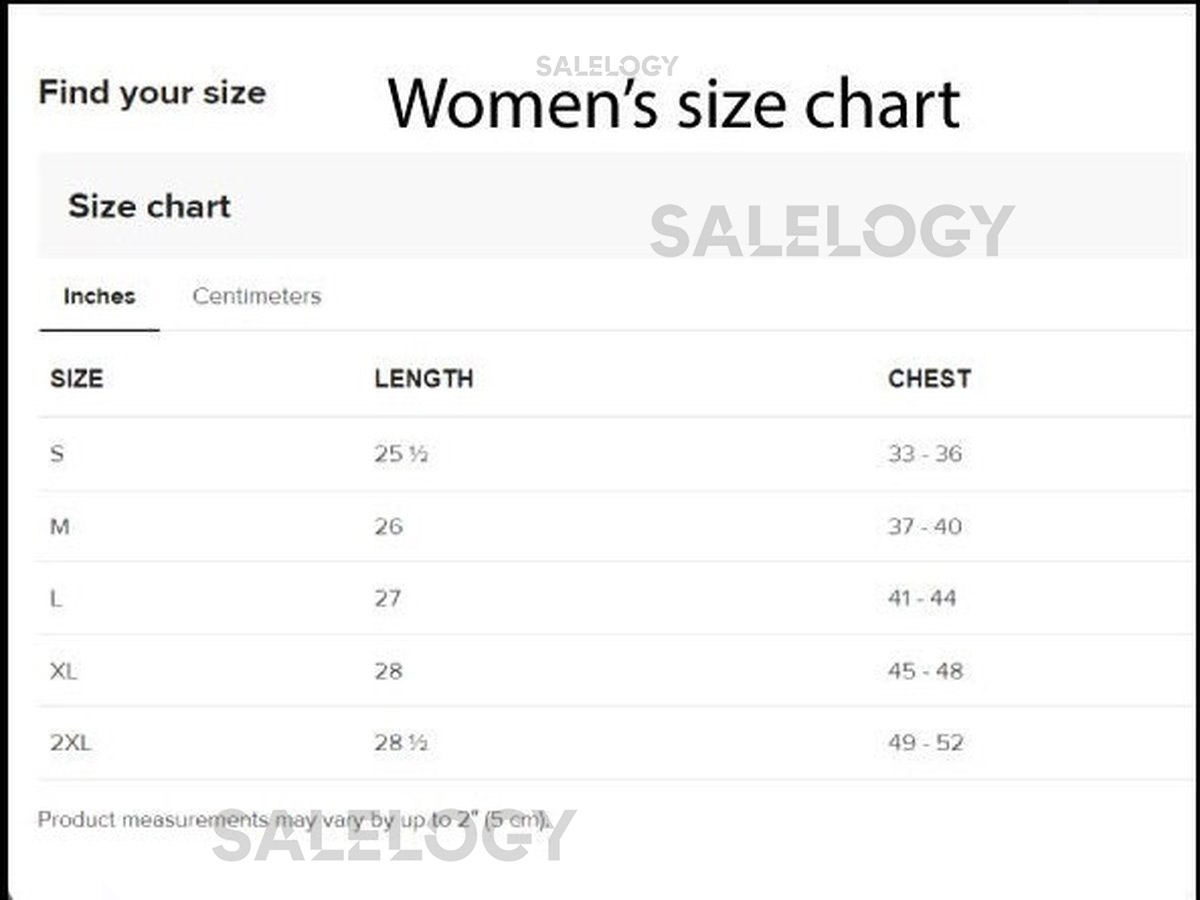Click the 45 - 48 chest value
The width and height of the screenshot is (1200, 900).
pos(925,671)
